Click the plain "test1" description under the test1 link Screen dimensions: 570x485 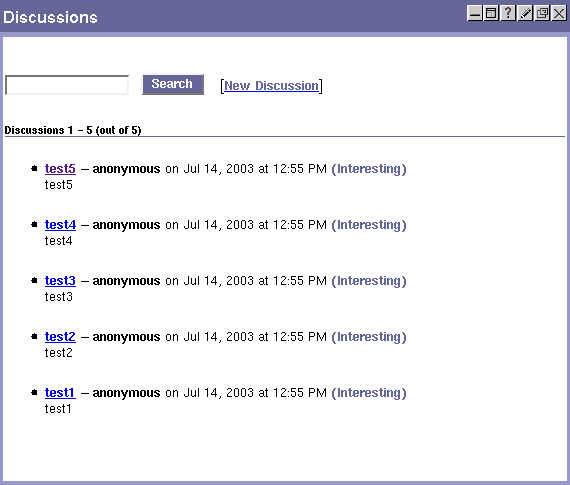pos(58,409)
